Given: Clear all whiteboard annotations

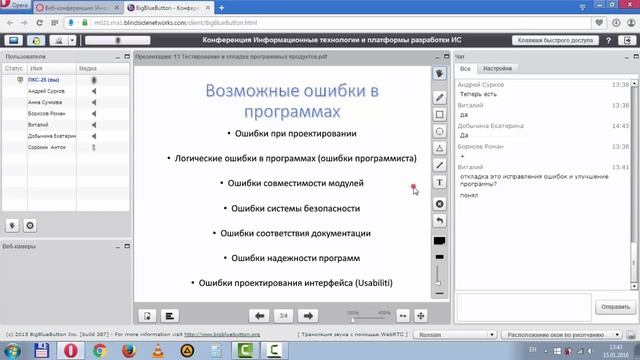Looking at the screenshot, I should (439, 204).
